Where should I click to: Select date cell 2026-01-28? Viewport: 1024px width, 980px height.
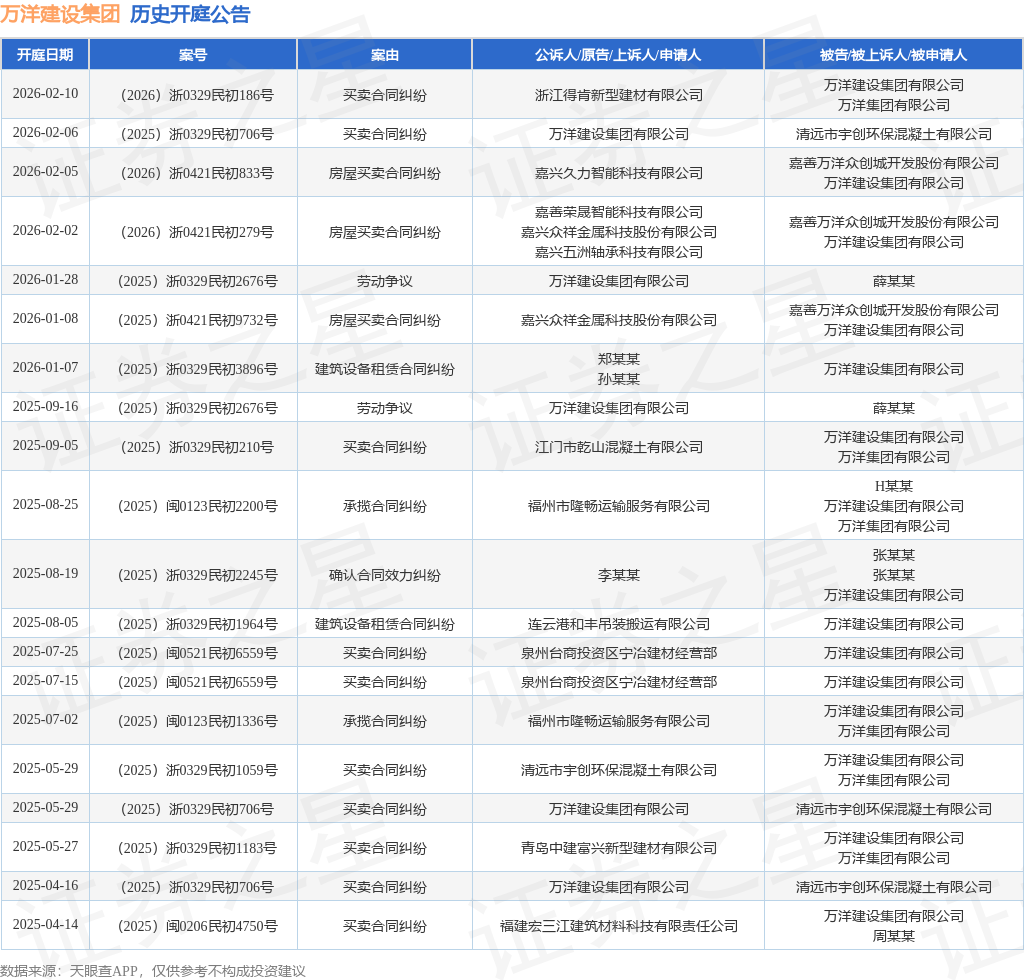[x=45, y=279]
